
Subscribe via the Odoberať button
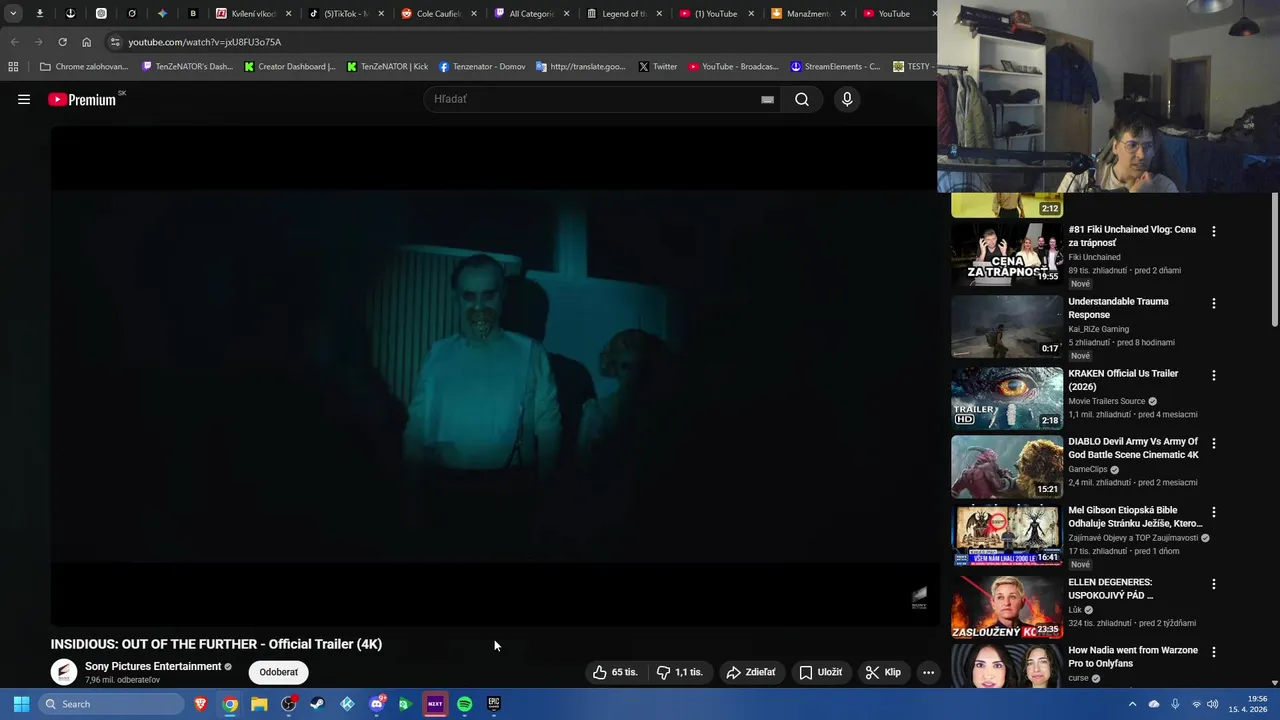click(279, 672)
